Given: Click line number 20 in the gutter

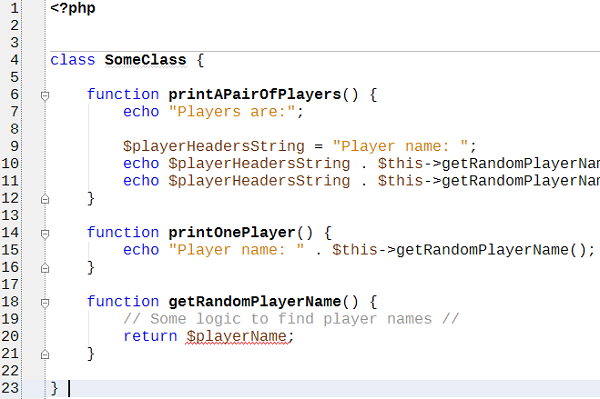Looking at the screenshot, I should pos(10,337).
